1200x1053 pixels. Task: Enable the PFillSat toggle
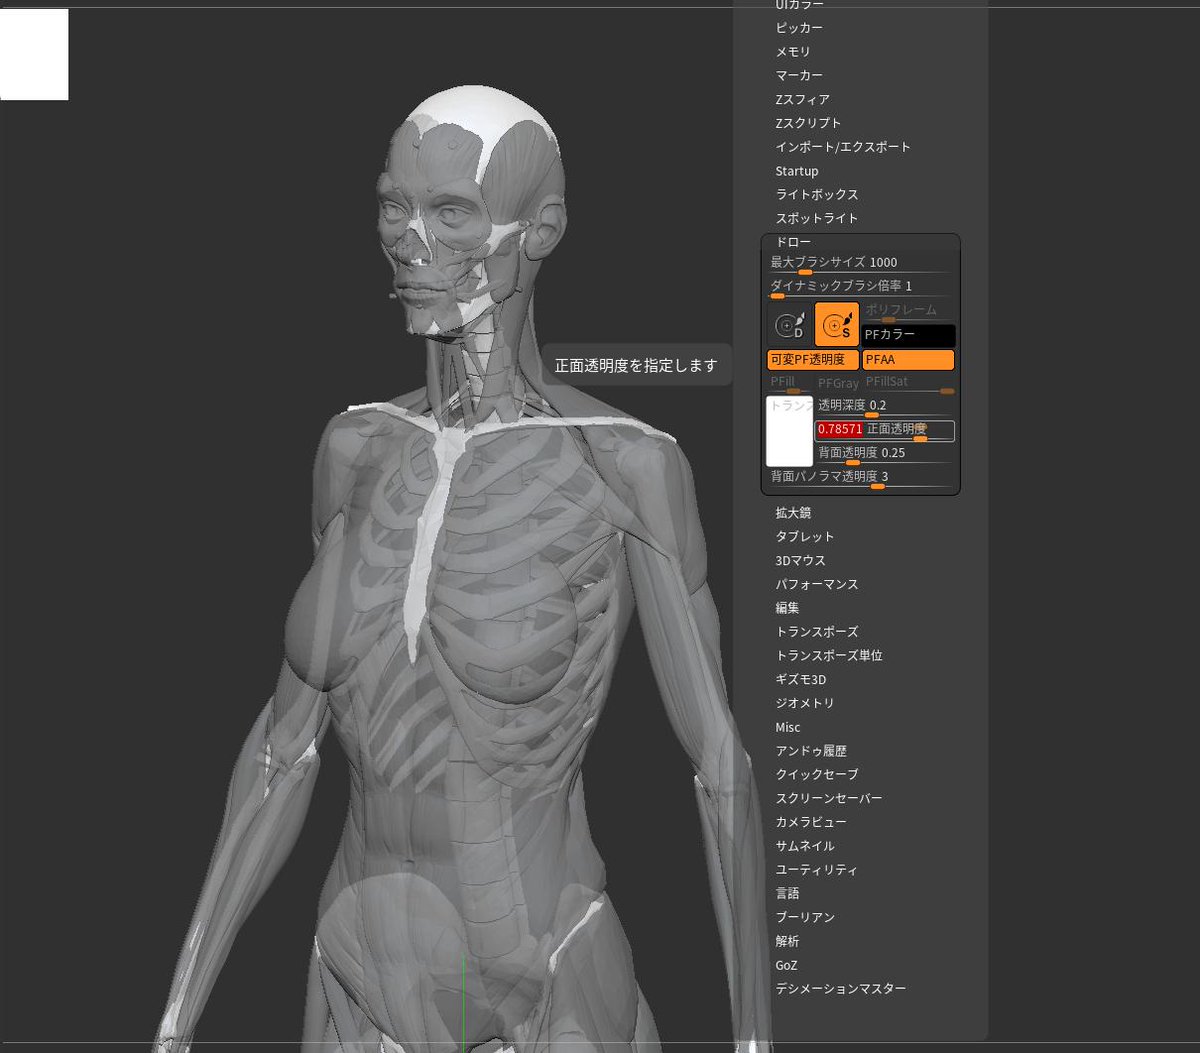point(887,381)
